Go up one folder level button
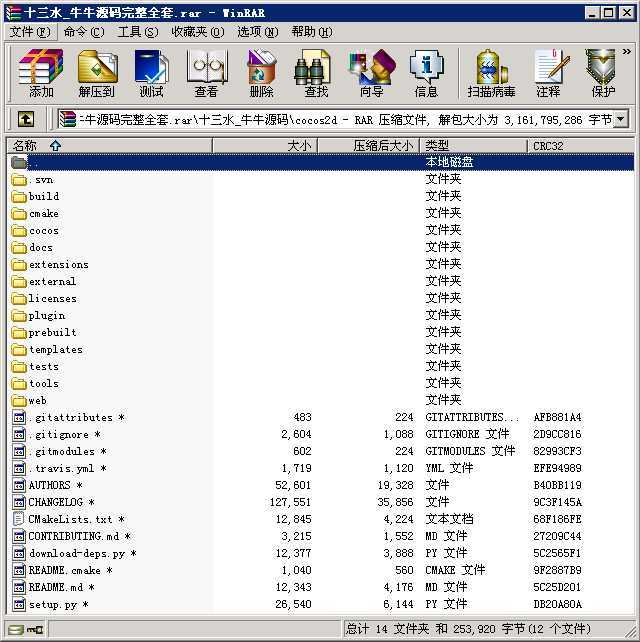 [26, 120]
